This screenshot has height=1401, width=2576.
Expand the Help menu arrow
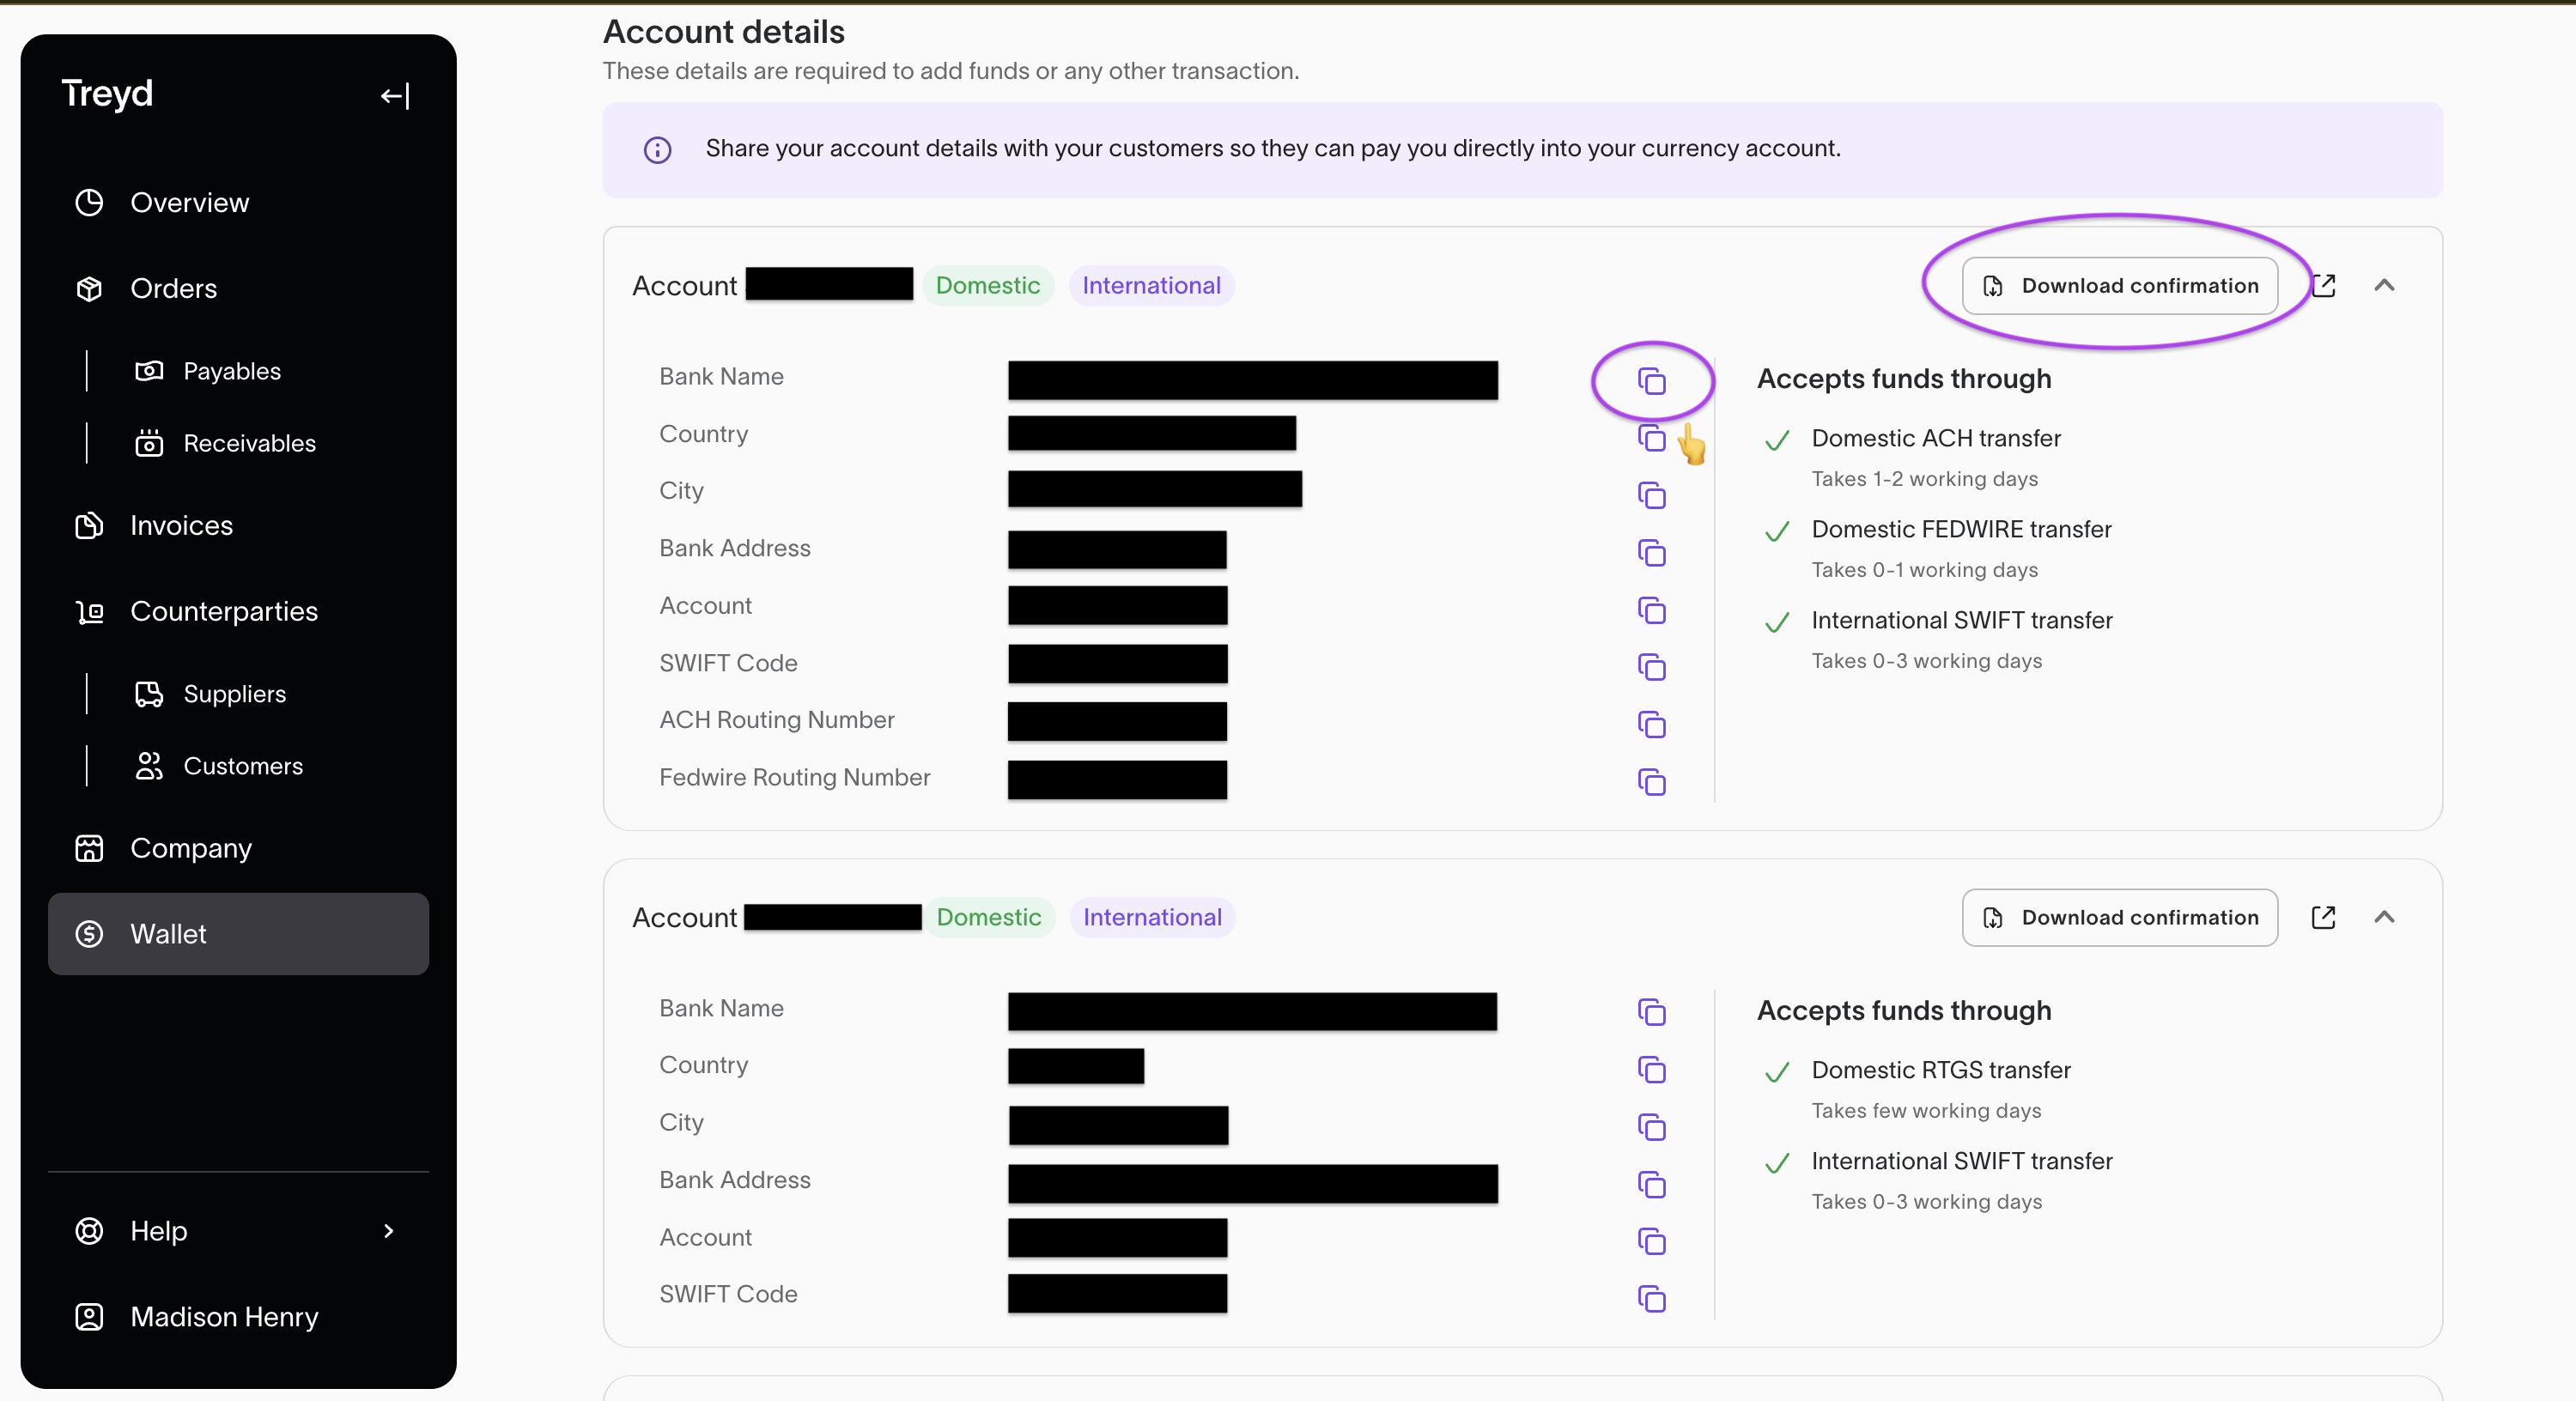point(389,1231)
